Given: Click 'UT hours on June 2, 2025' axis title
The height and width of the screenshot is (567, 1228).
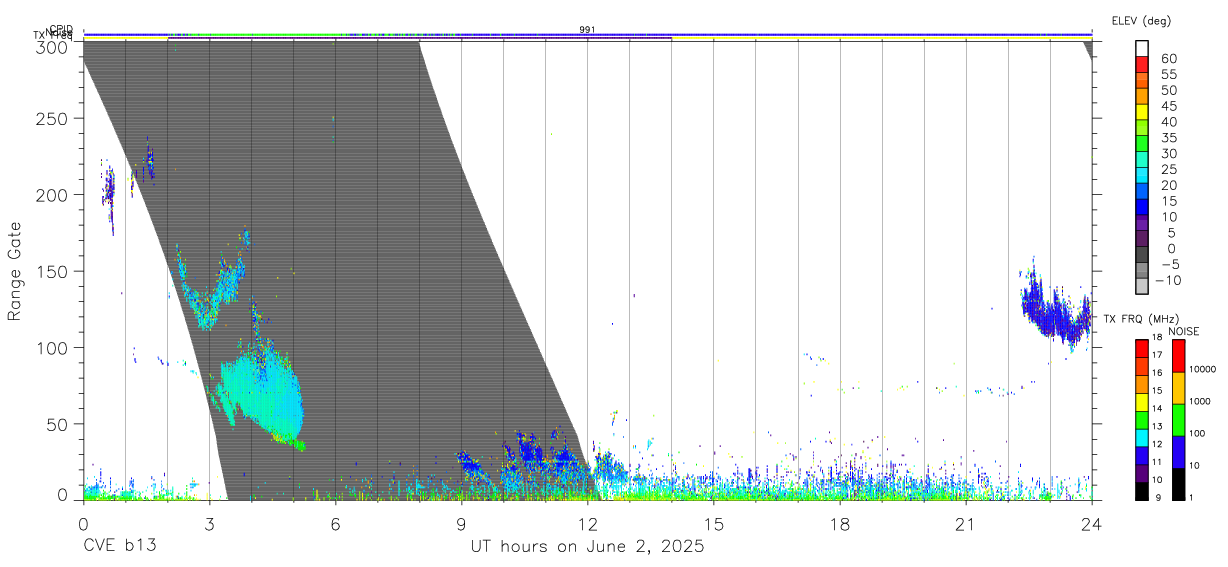Looking at the screenshot, I should (587, 547).
